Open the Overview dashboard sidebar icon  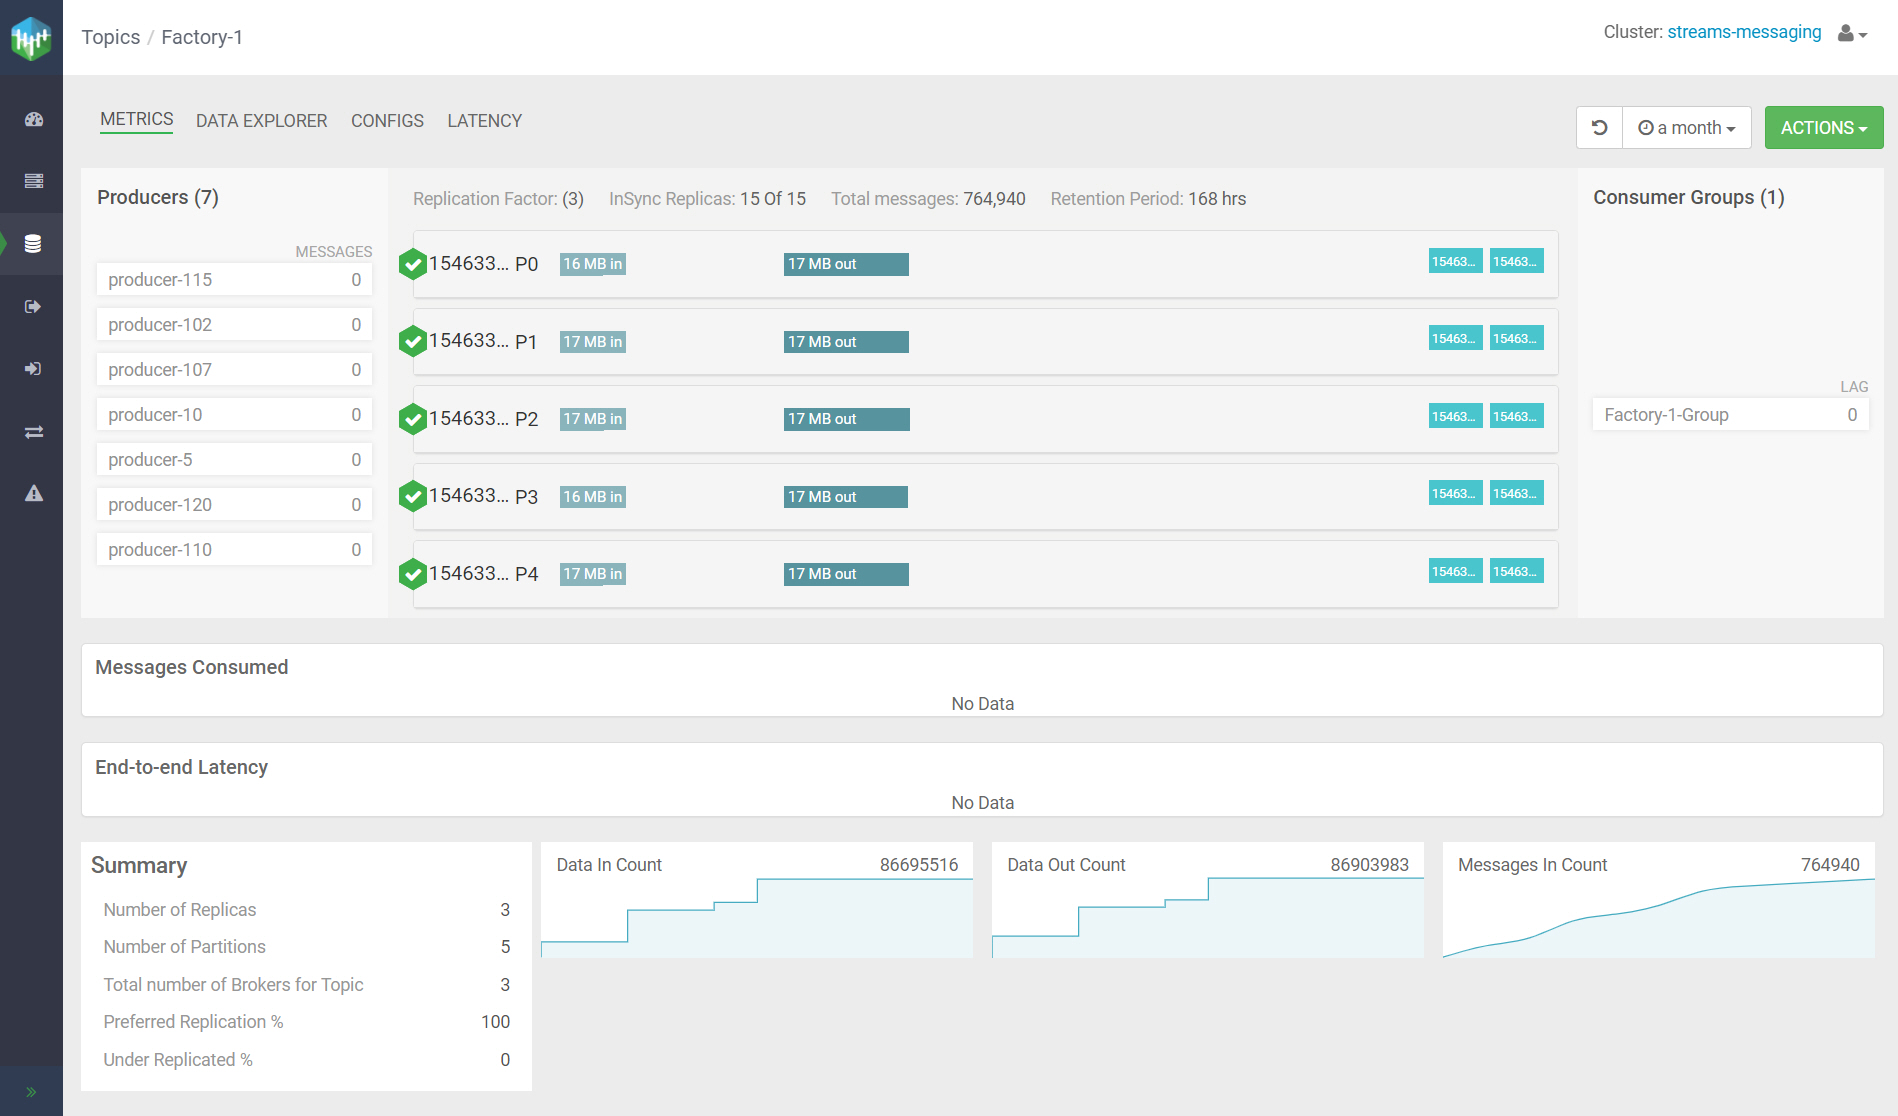[x=34, y=119]
